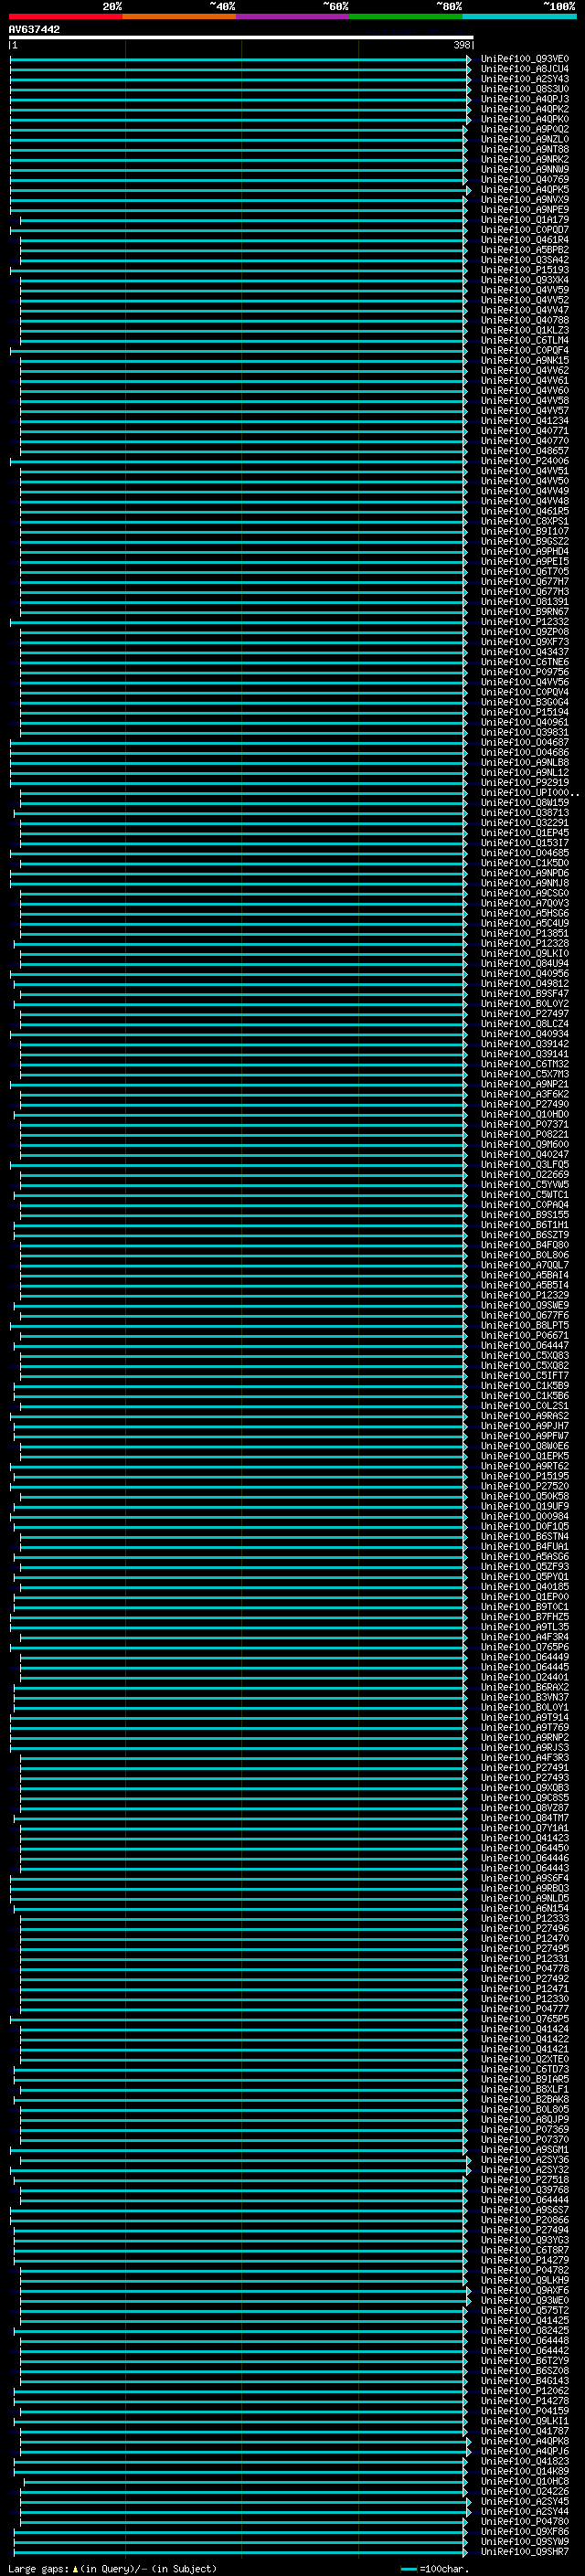Screen dimensions: 585x2576
Task: Click the UniRef100_Q1KLZ3 label
Action: coord(524,330)
